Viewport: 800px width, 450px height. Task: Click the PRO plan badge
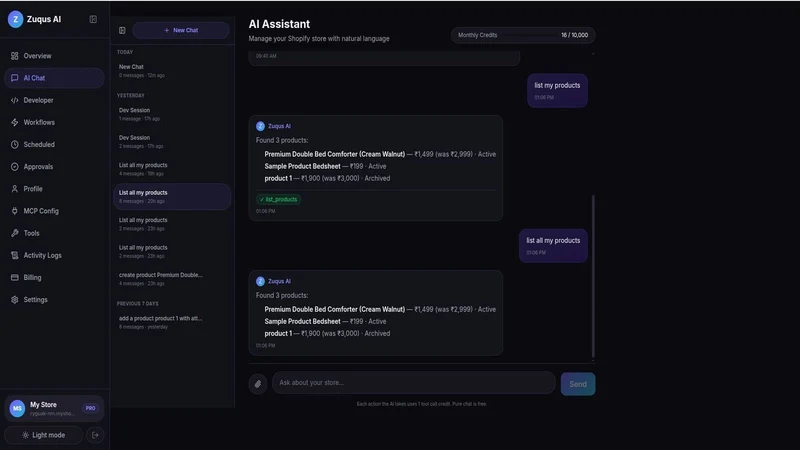tap(90, 408)
